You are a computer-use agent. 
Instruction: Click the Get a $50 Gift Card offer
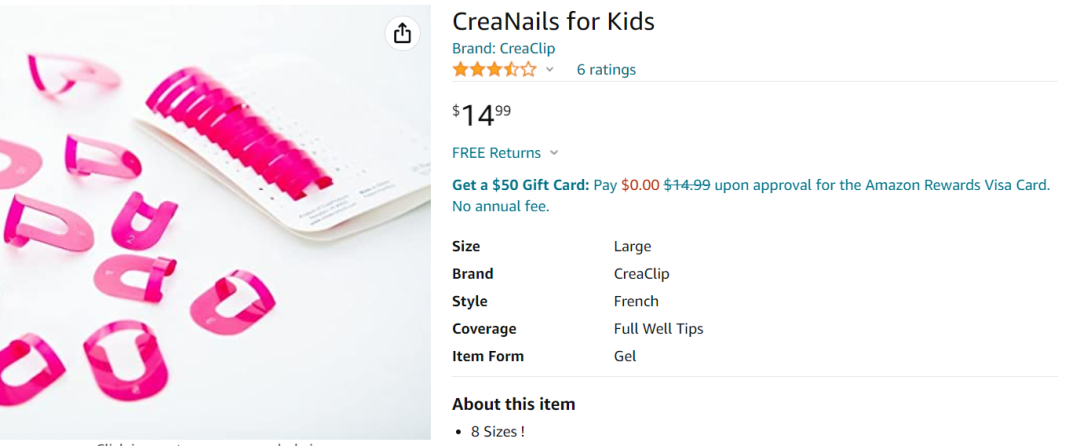520,185
